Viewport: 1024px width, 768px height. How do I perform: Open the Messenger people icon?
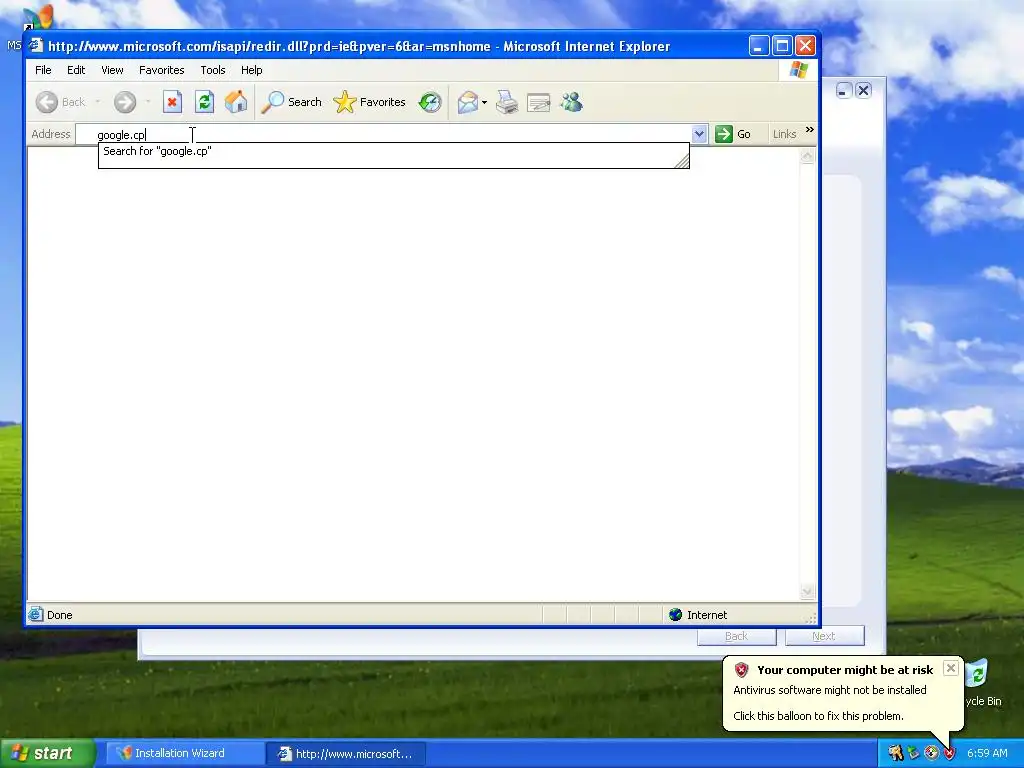tap(571, 102)
